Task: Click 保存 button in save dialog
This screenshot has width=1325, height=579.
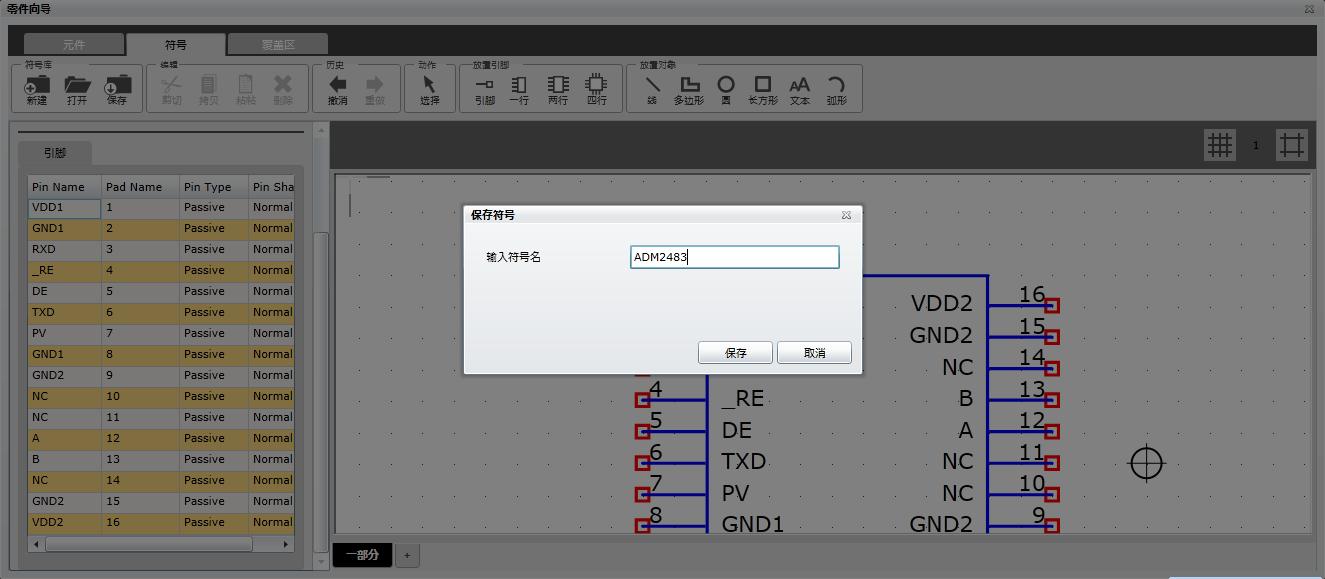Action: point(735,353)
